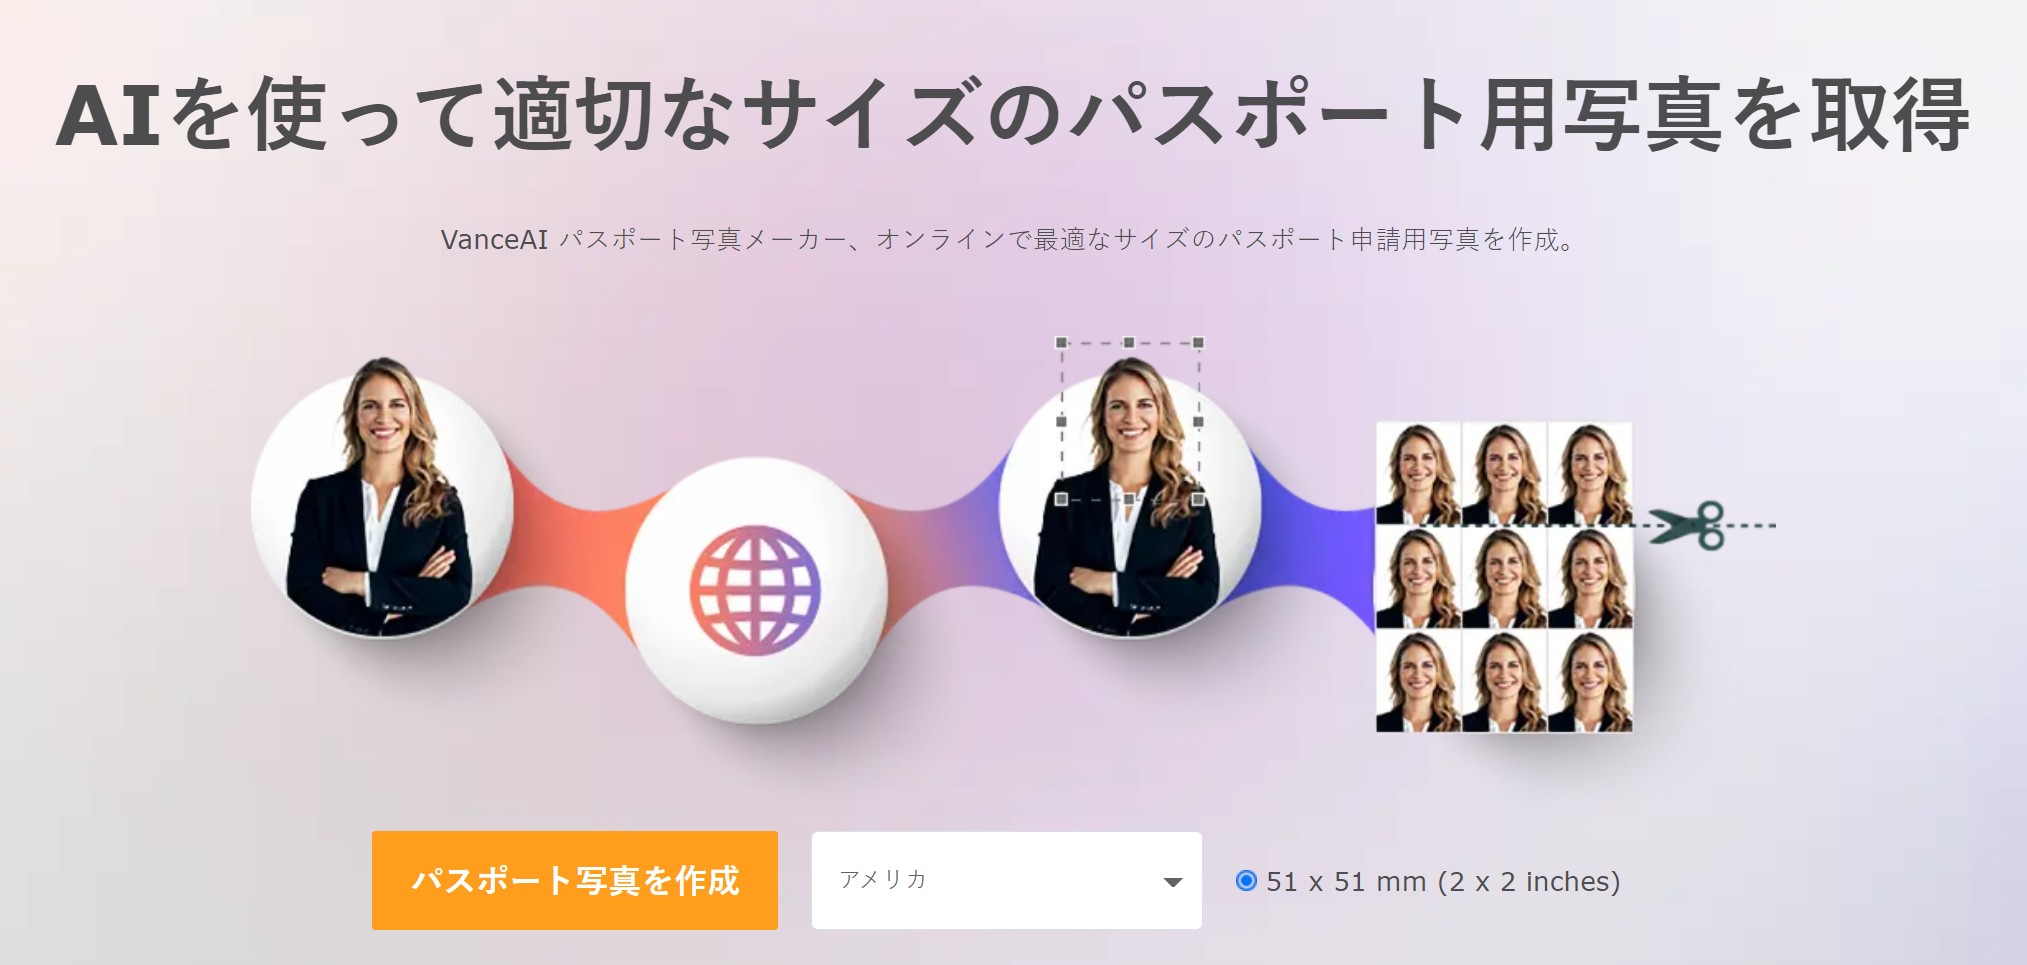
Task: Expand the country list via dropdown arrow
Action: pyautogui.click(x=1173, y=882)
